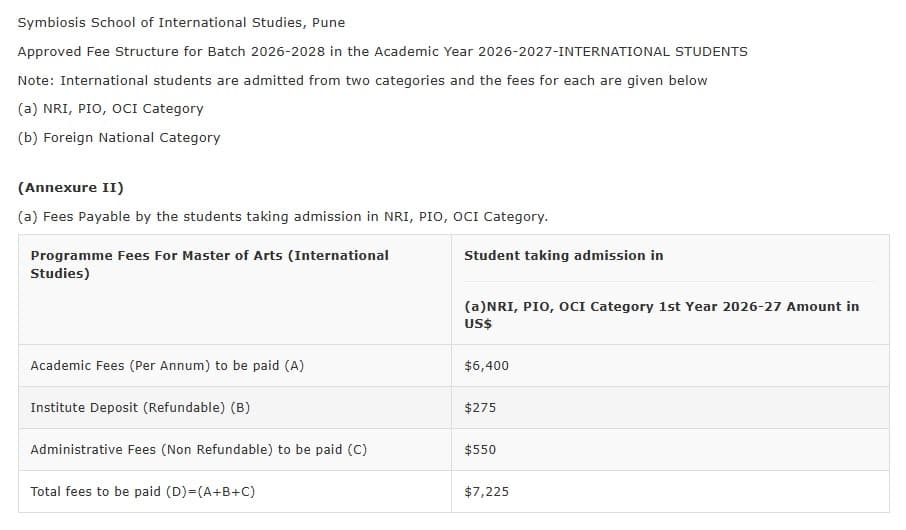Select the 'Institute Deposit (Refundable)' row label

click(140, 408)
